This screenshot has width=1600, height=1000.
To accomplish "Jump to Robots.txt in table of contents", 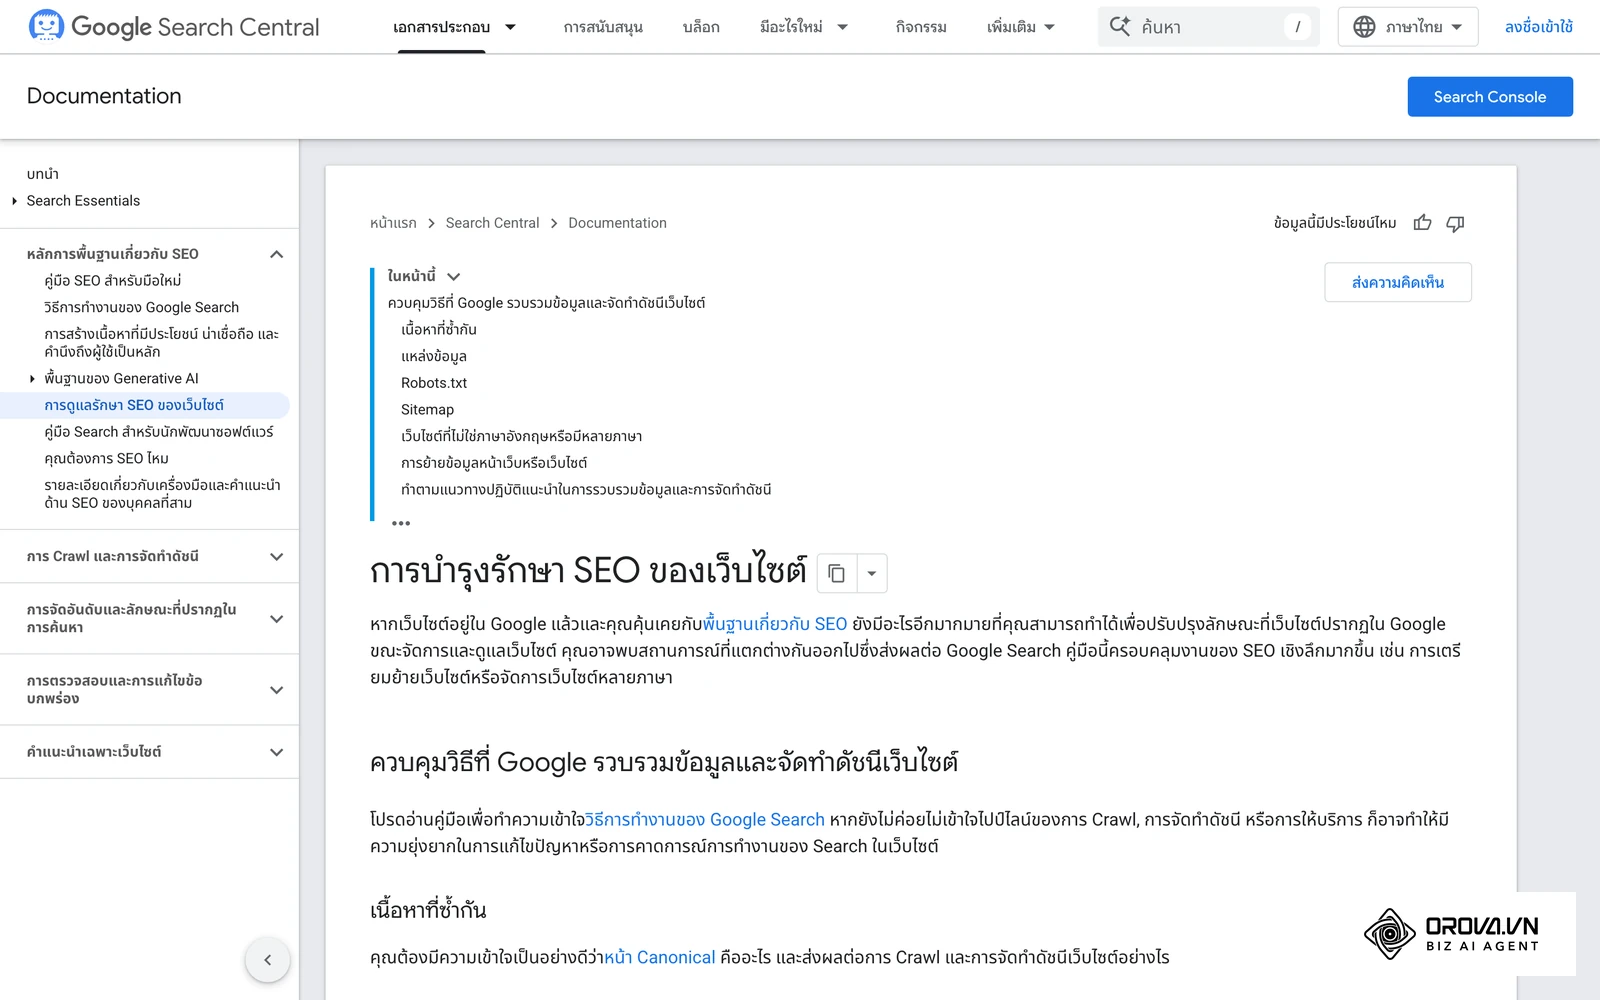I will 434,383.
